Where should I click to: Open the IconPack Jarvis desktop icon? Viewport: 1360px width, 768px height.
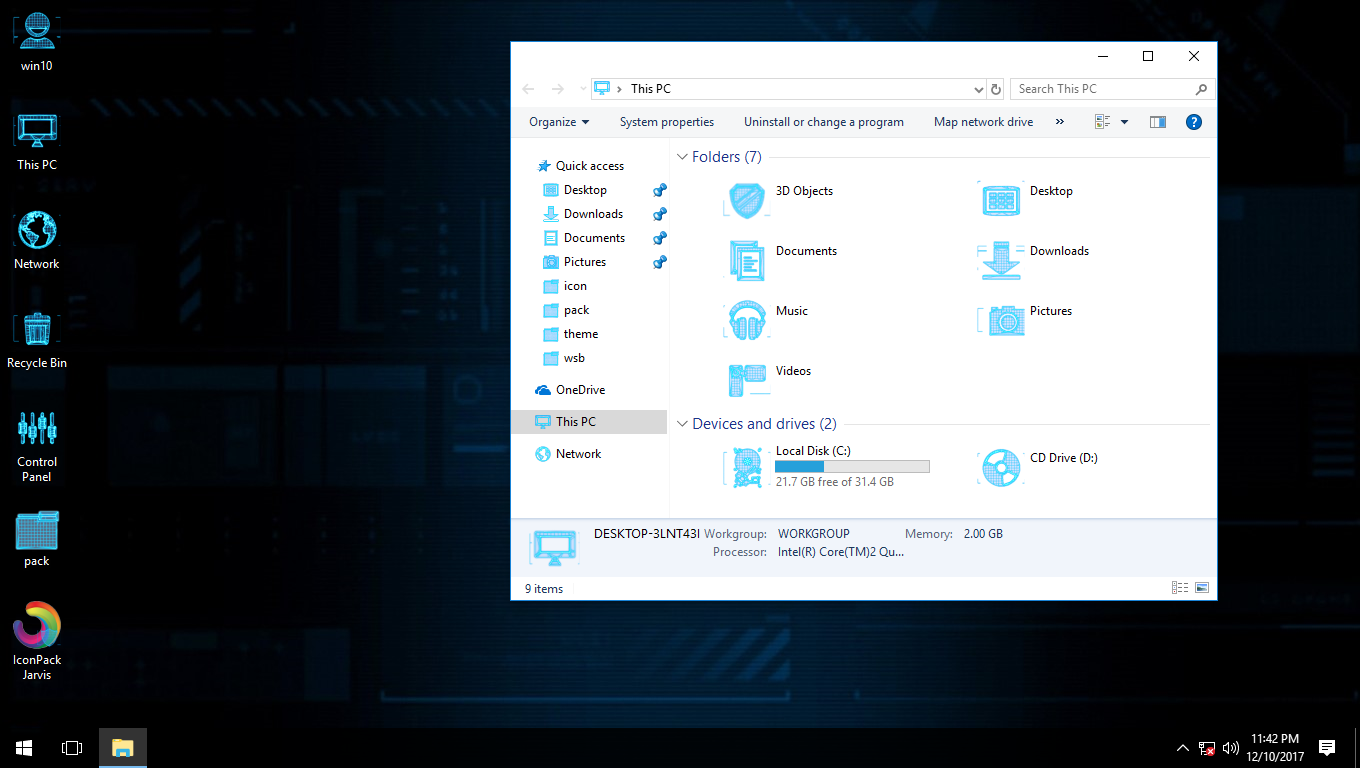tap(36, 632)
